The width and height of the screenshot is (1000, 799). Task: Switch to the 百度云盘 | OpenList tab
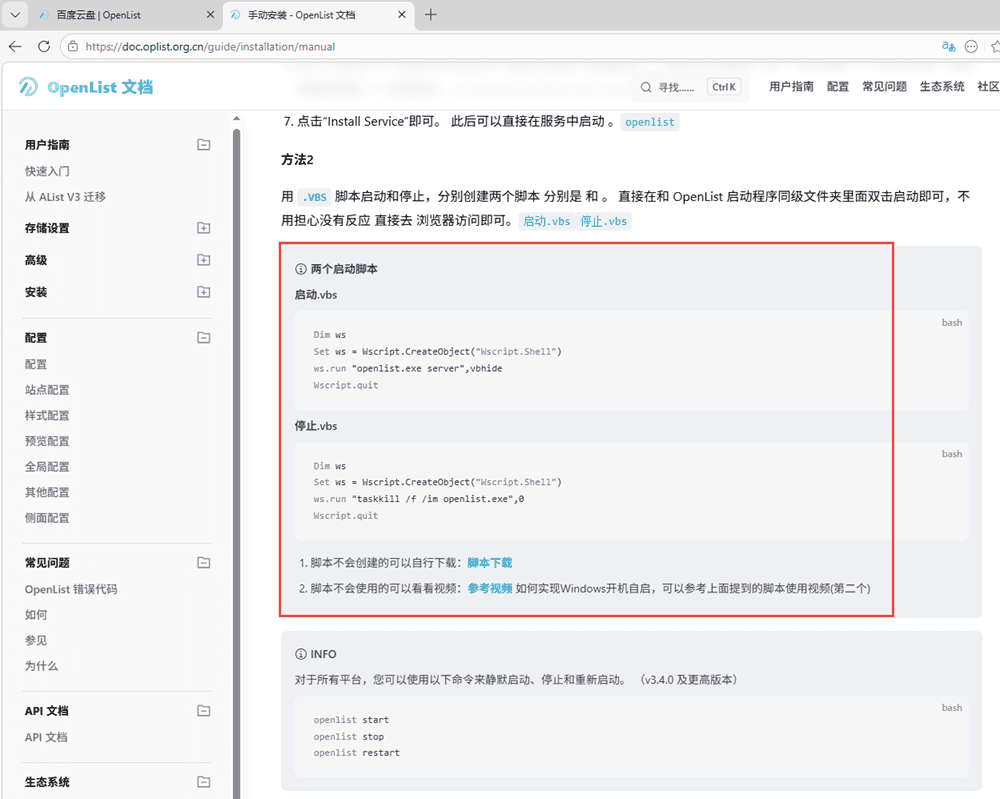110,15
